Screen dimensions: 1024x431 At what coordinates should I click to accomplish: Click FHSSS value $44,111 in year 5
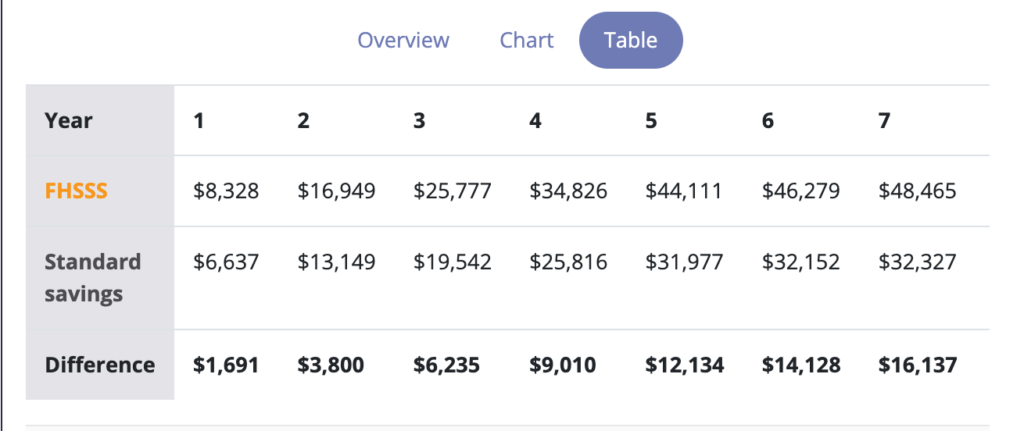tap(684, 191)
